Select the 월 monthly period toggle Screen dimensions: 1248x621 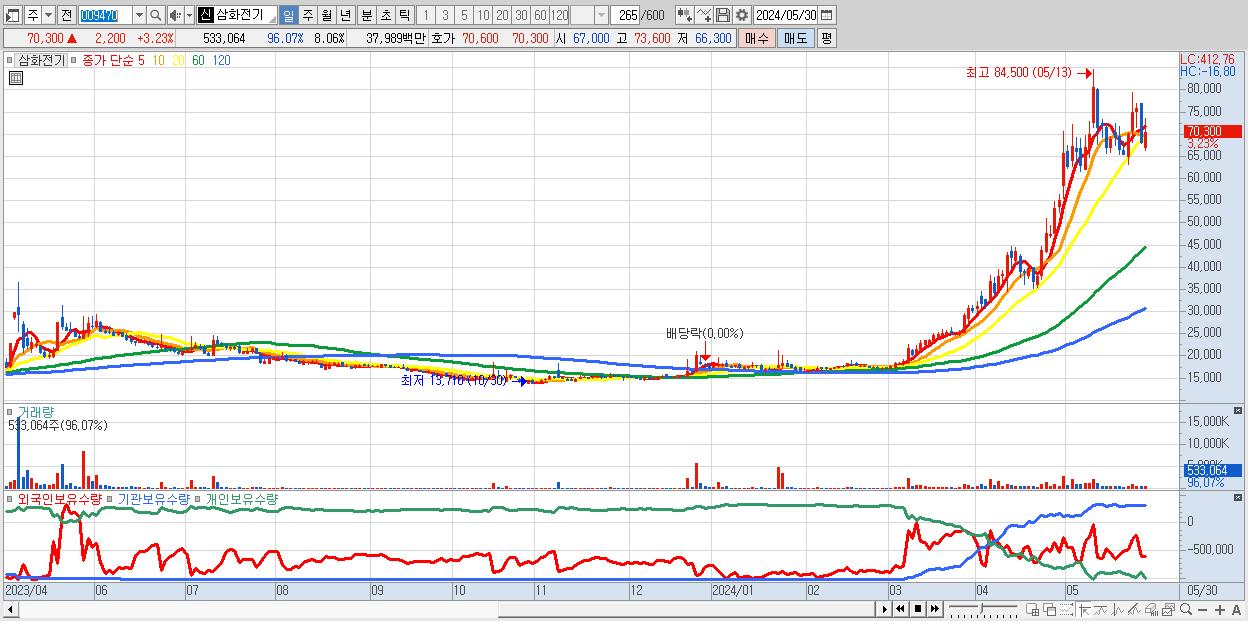point(326,15)
